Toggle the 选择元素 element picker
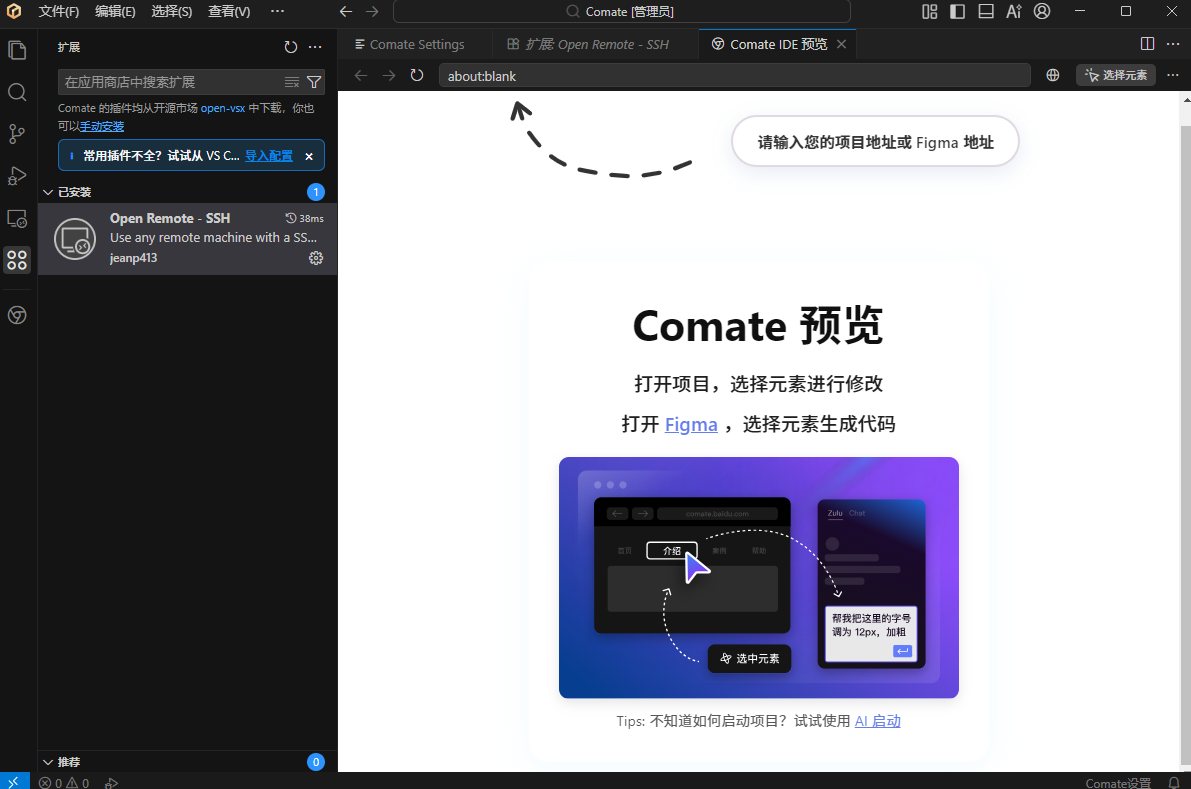This screenshot has width=1191, height=789. click(1116, 75)
